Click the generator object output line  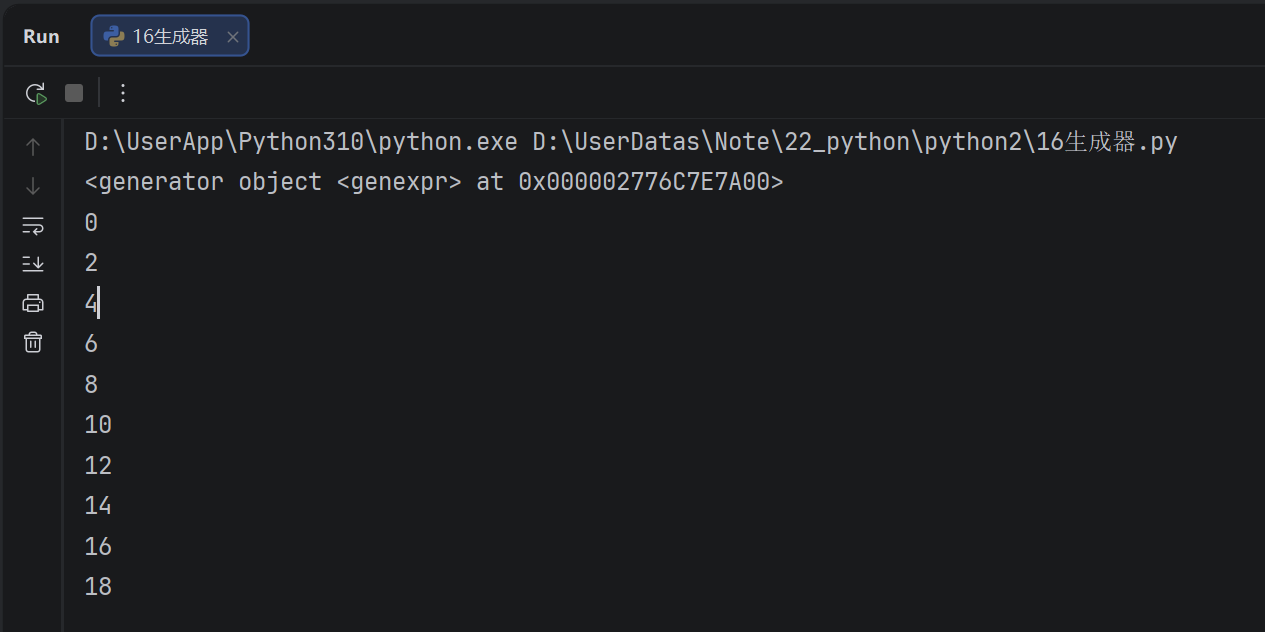pos(434,182)
